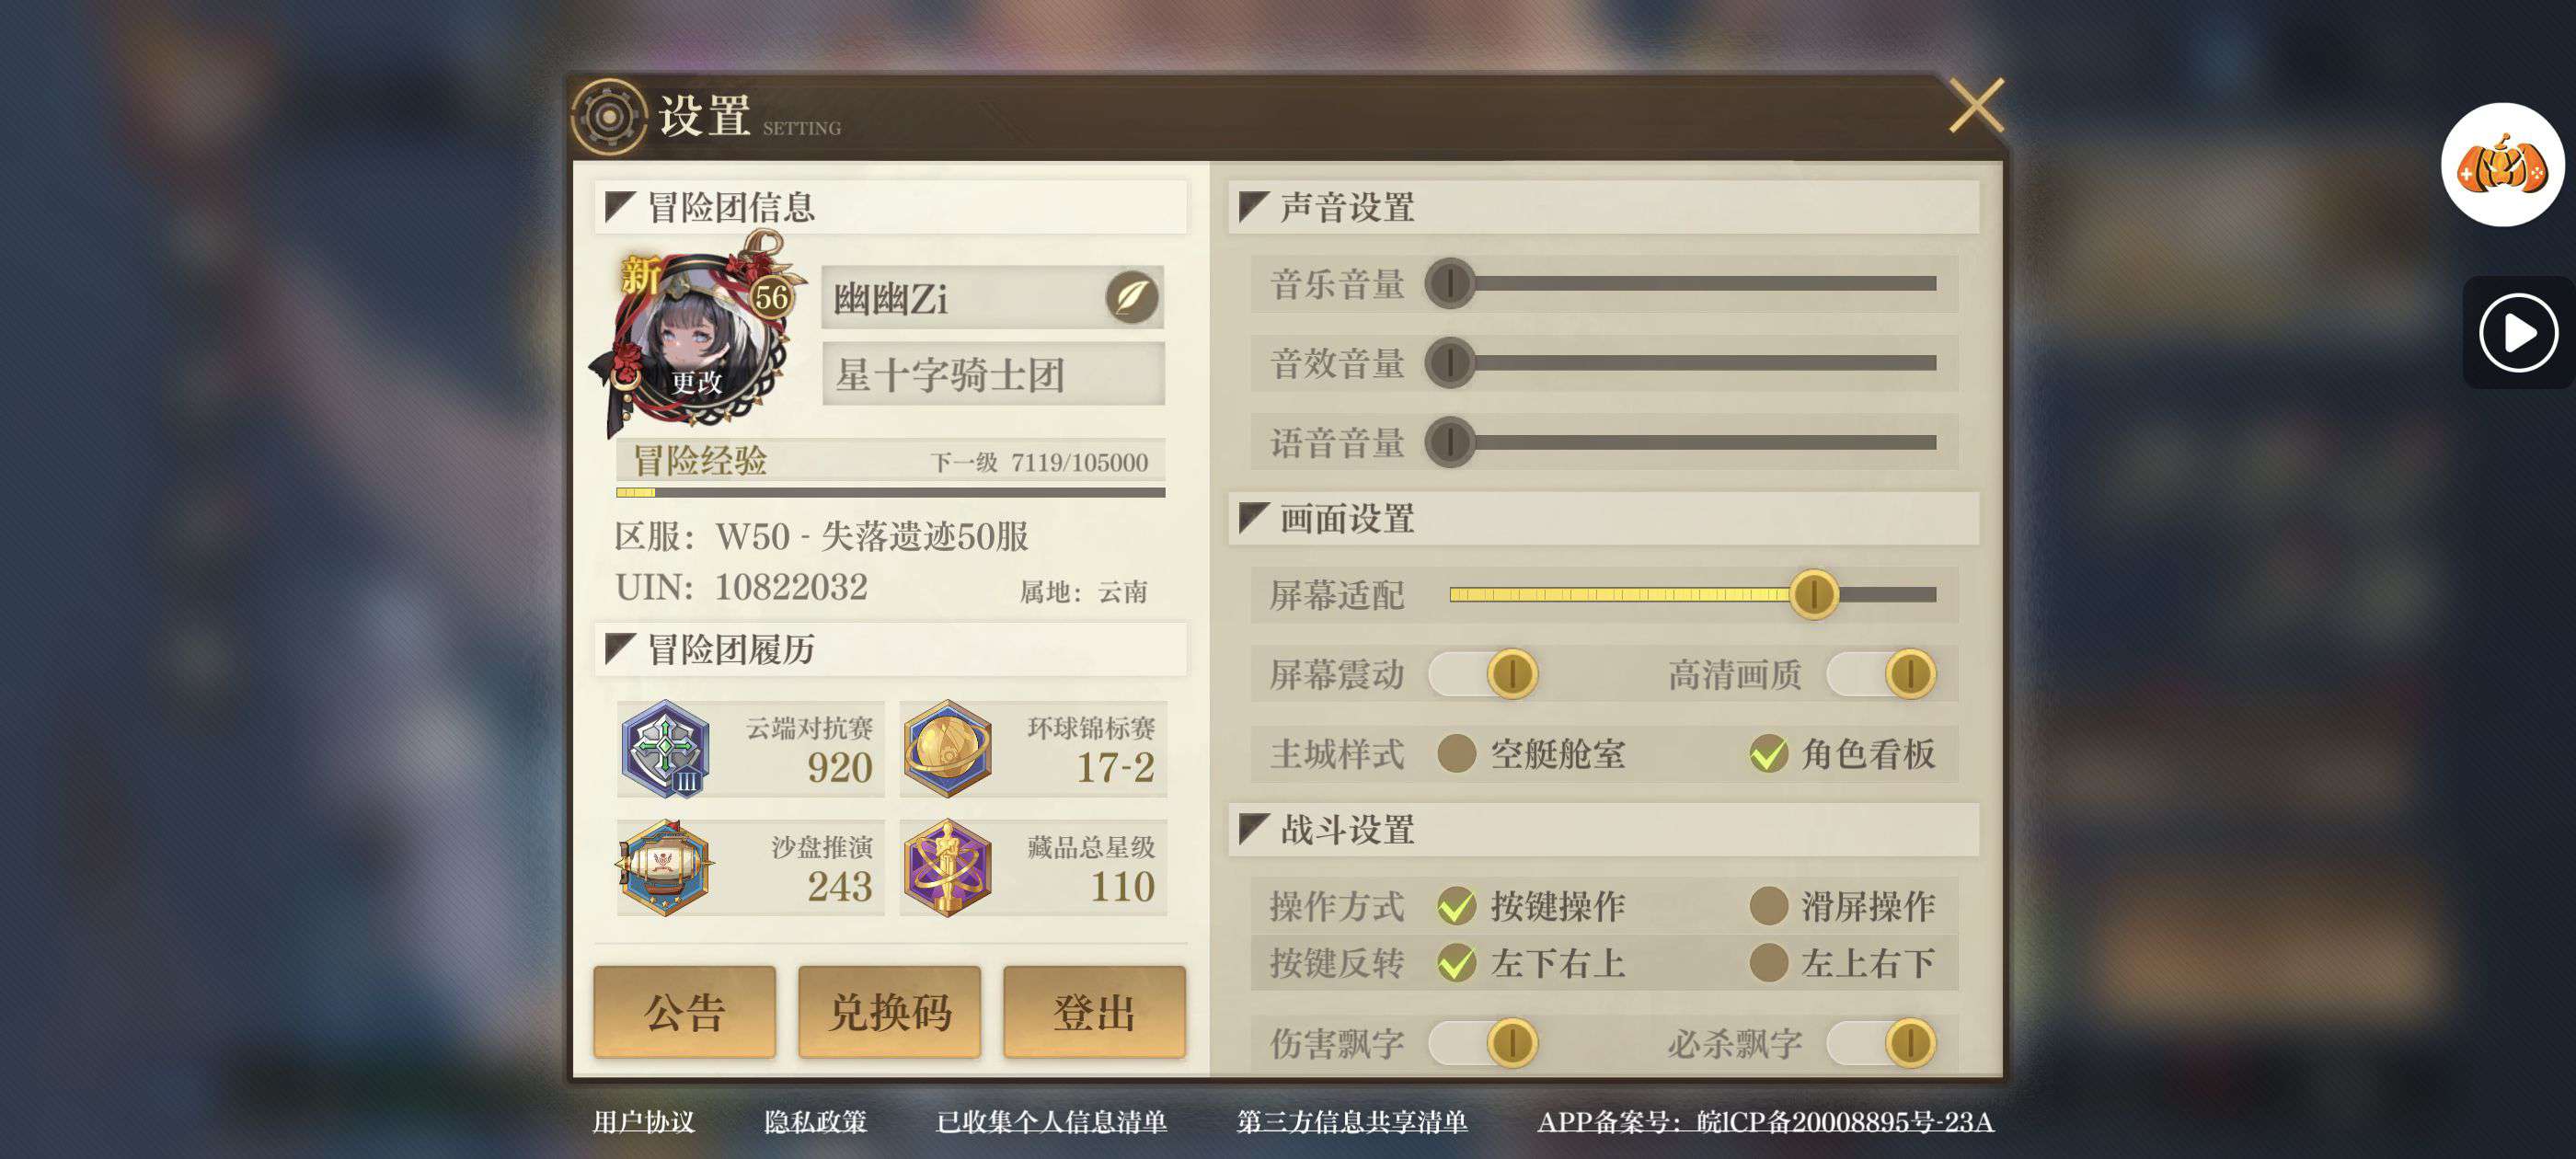Click the feather edit-name icon

click(x=1132, y=297)
